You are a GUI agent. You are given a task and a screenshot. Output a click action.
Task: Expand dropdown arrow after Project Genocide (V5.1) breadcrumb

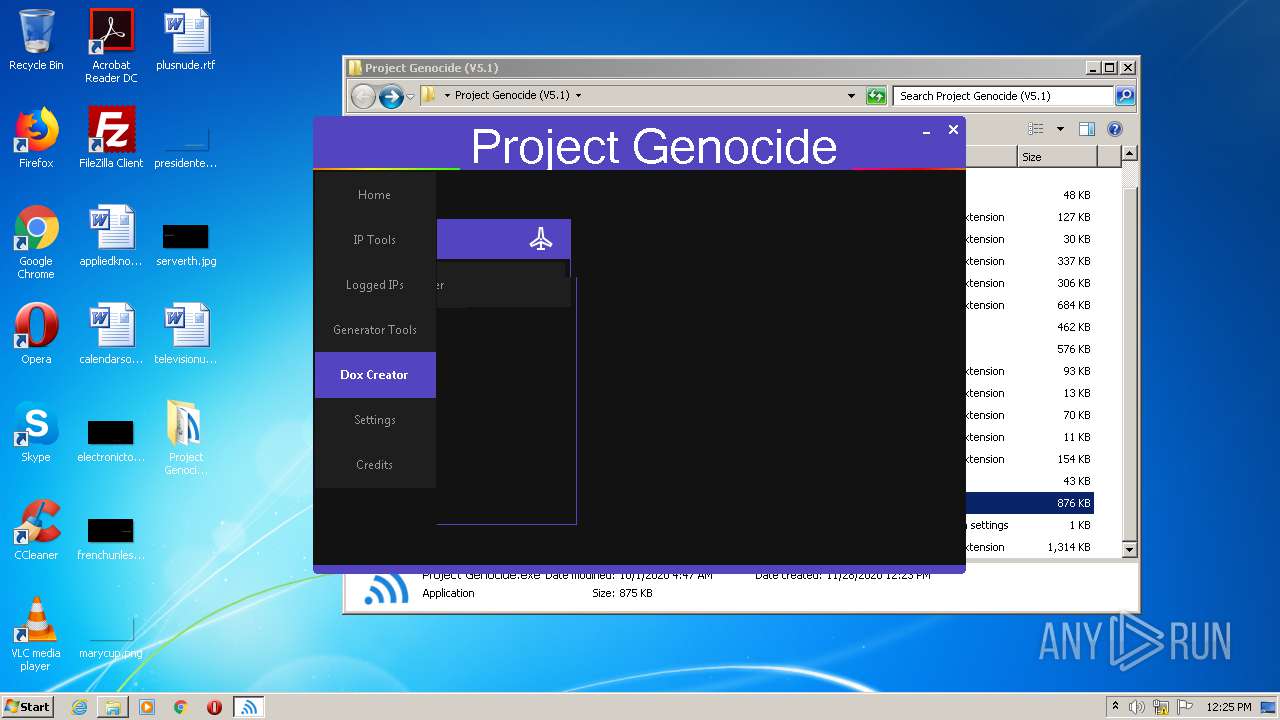[578, 96]
